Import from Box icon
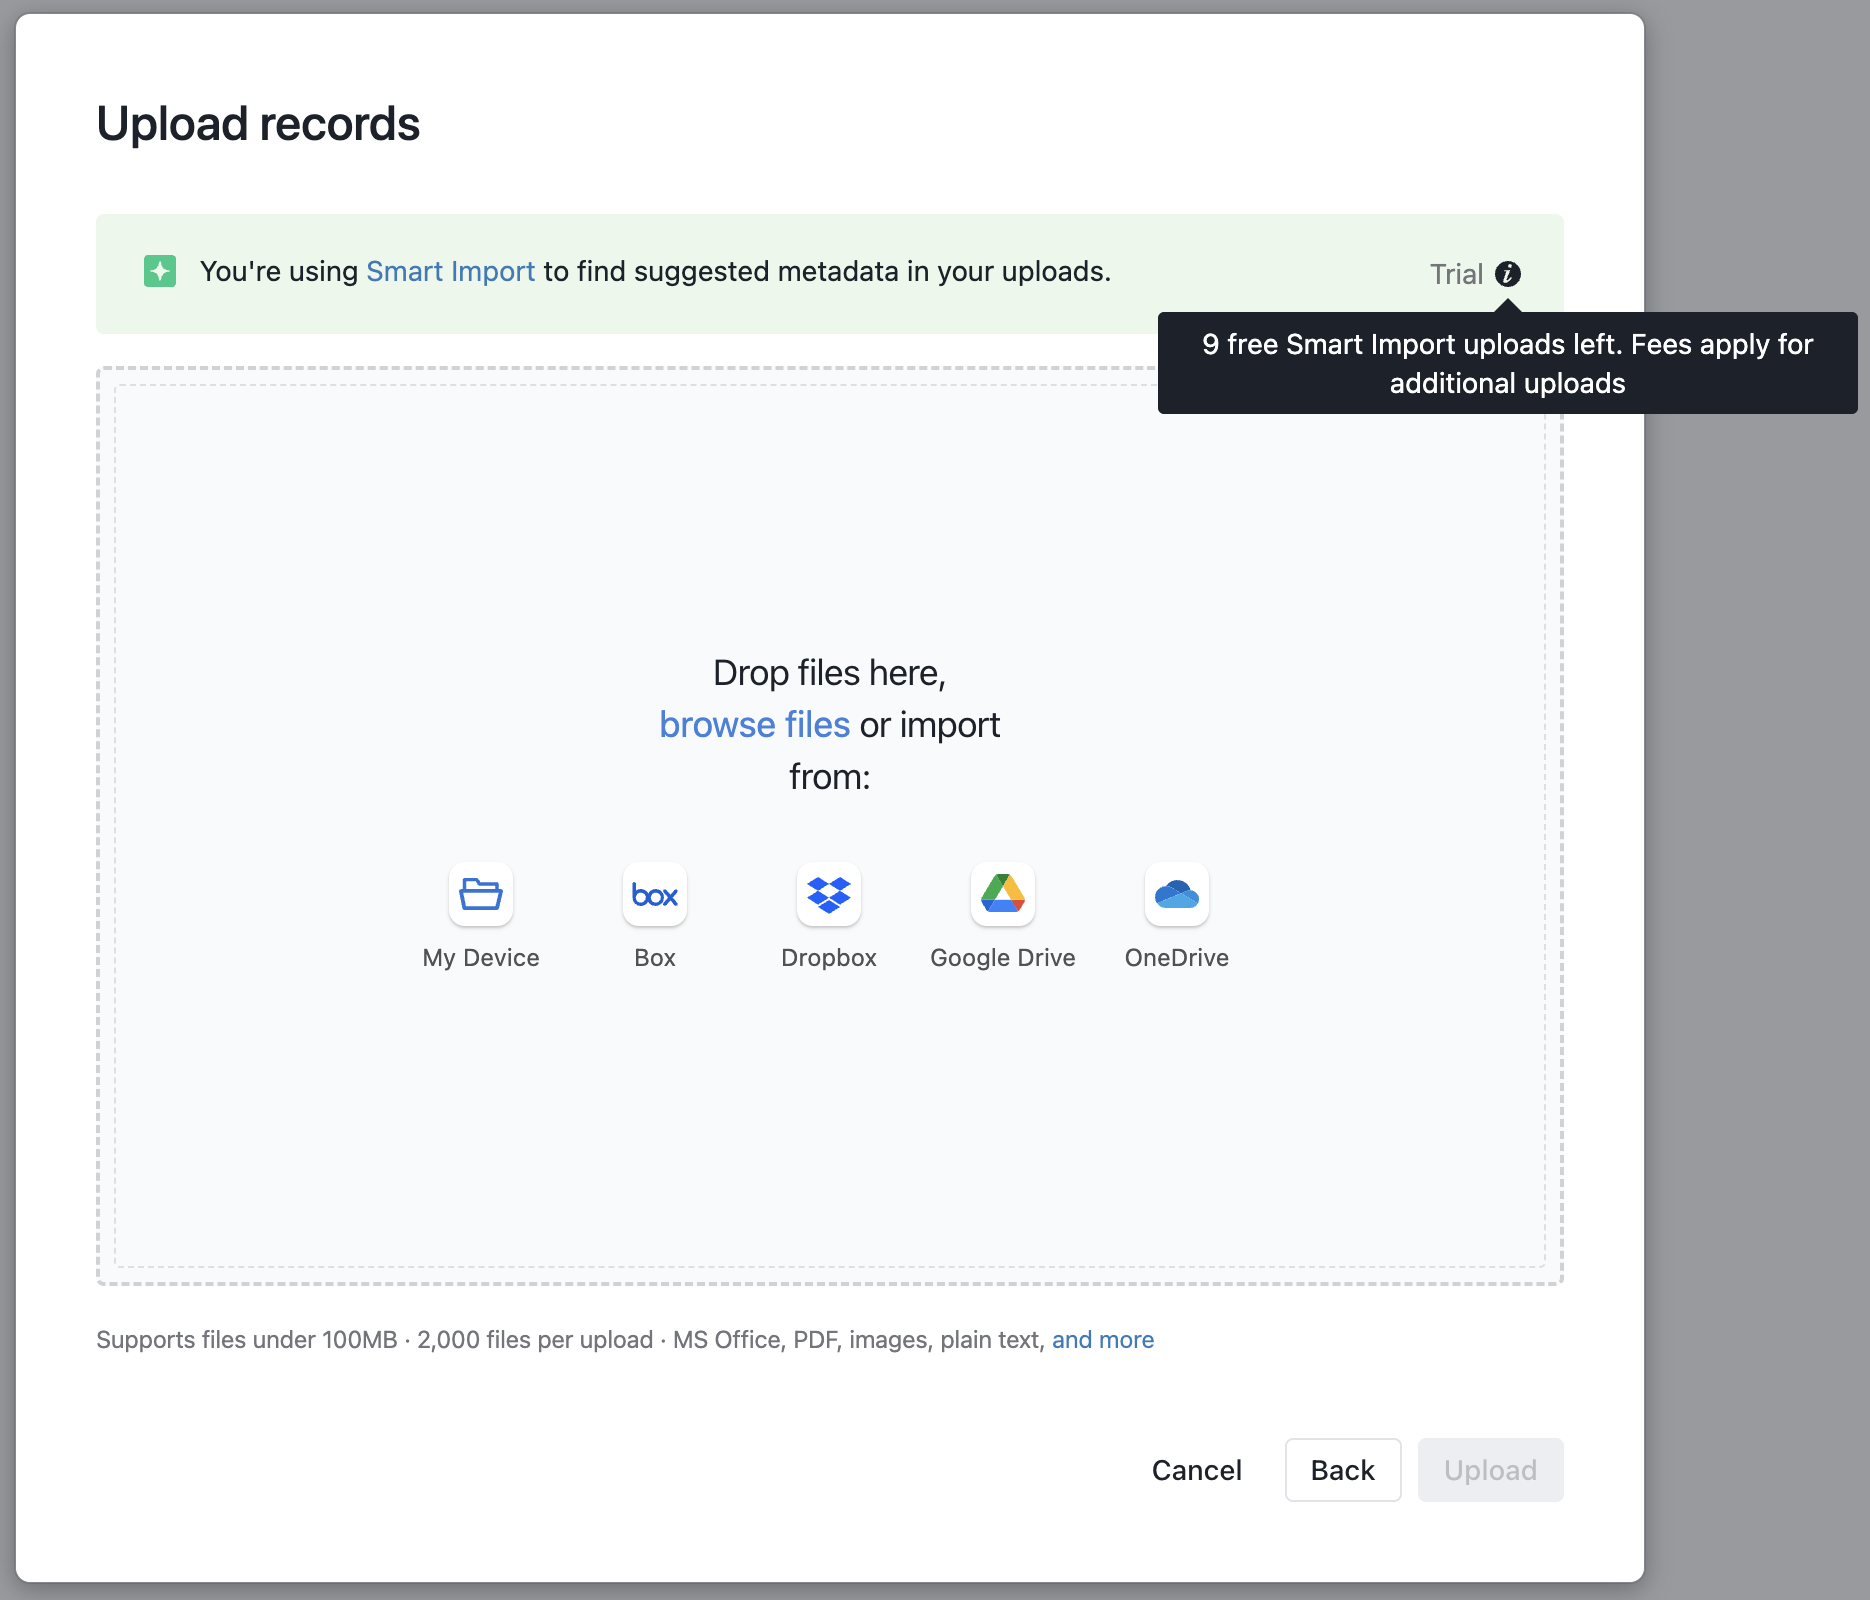The image size is (1870, 1600). point(655,894)
